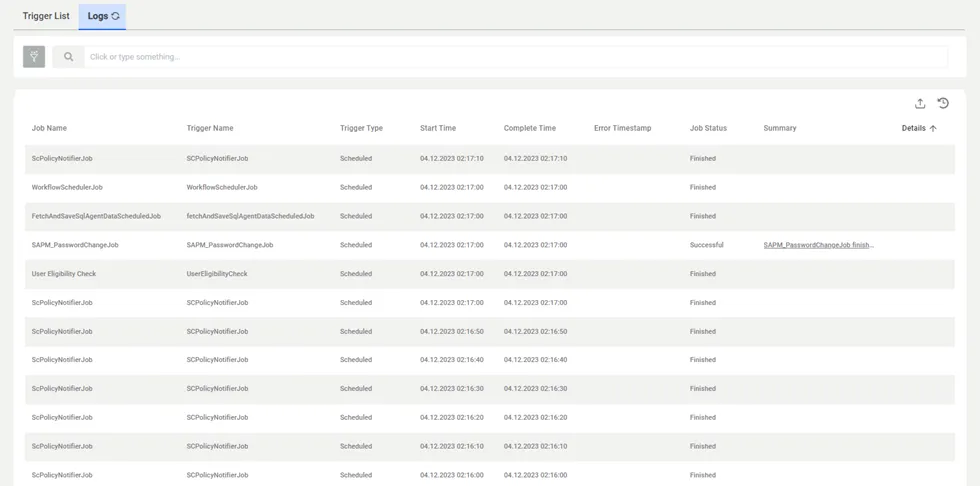Select WorkflowSchedulerJob job name cell
Image resolution: width=980 pixels, height=486 pixels.
click(68, 187)
